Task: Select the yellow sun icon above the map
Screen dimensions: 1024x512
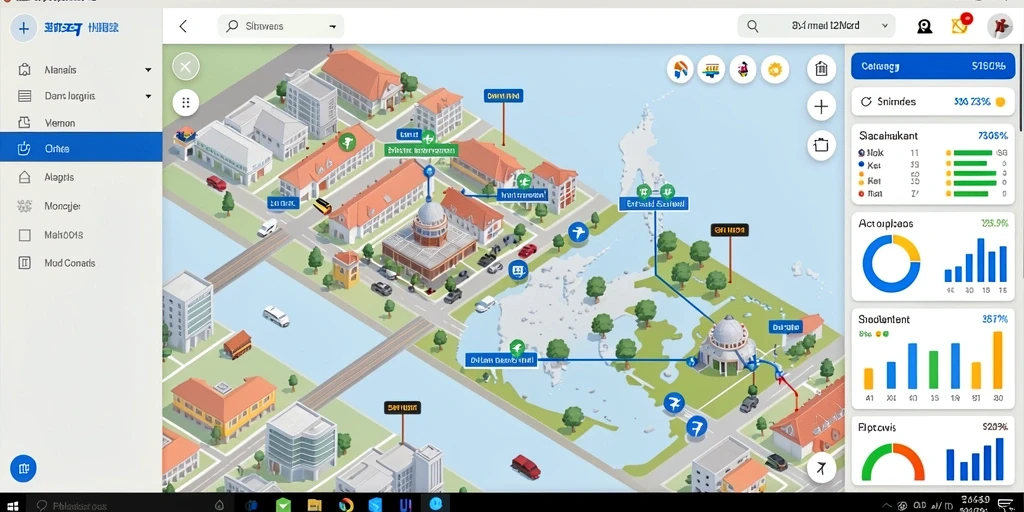Action: pos(775,69)
